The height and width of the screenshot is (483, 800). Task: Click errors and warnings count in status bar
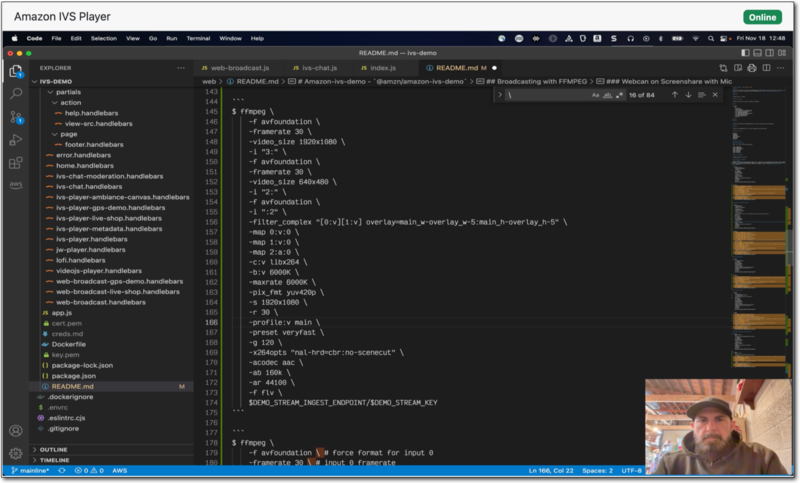[x=89, y=470]
